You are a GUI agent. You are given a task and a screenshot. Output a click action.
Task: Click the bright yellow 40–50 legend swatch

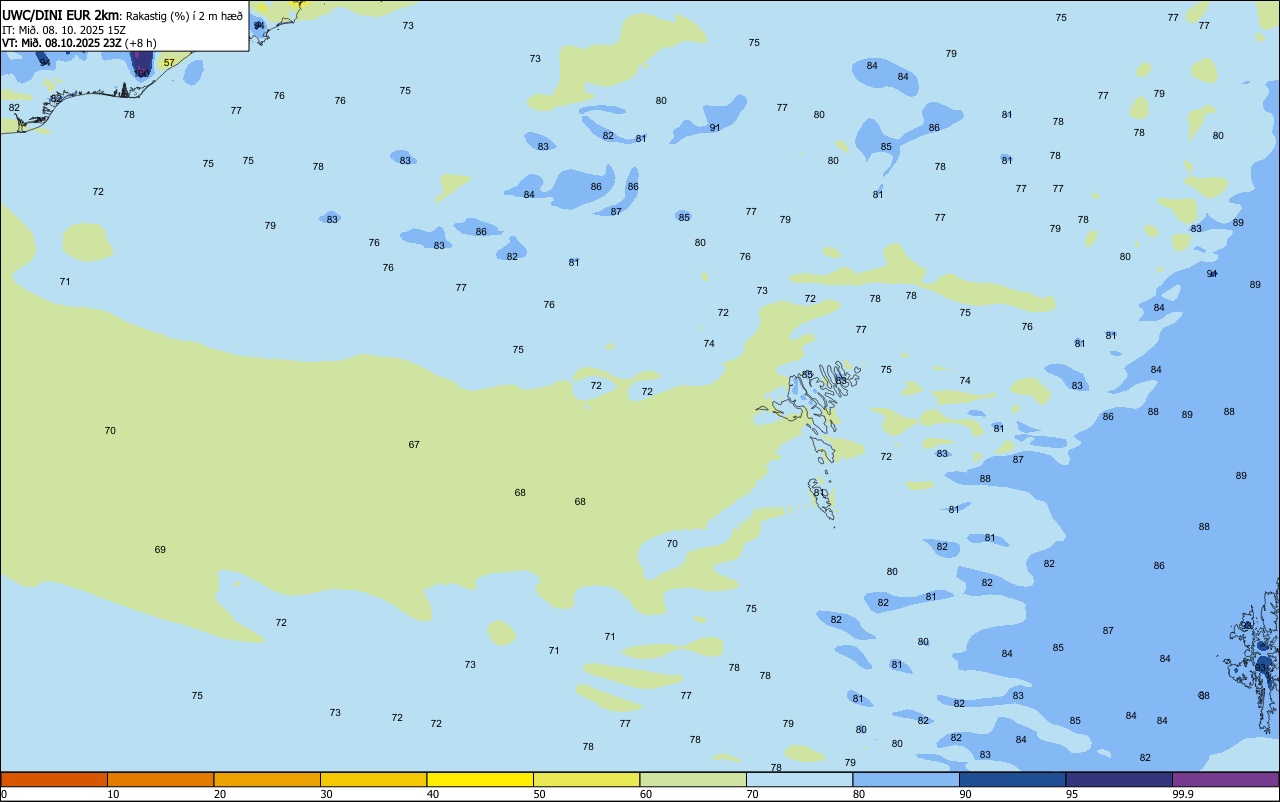480,779
